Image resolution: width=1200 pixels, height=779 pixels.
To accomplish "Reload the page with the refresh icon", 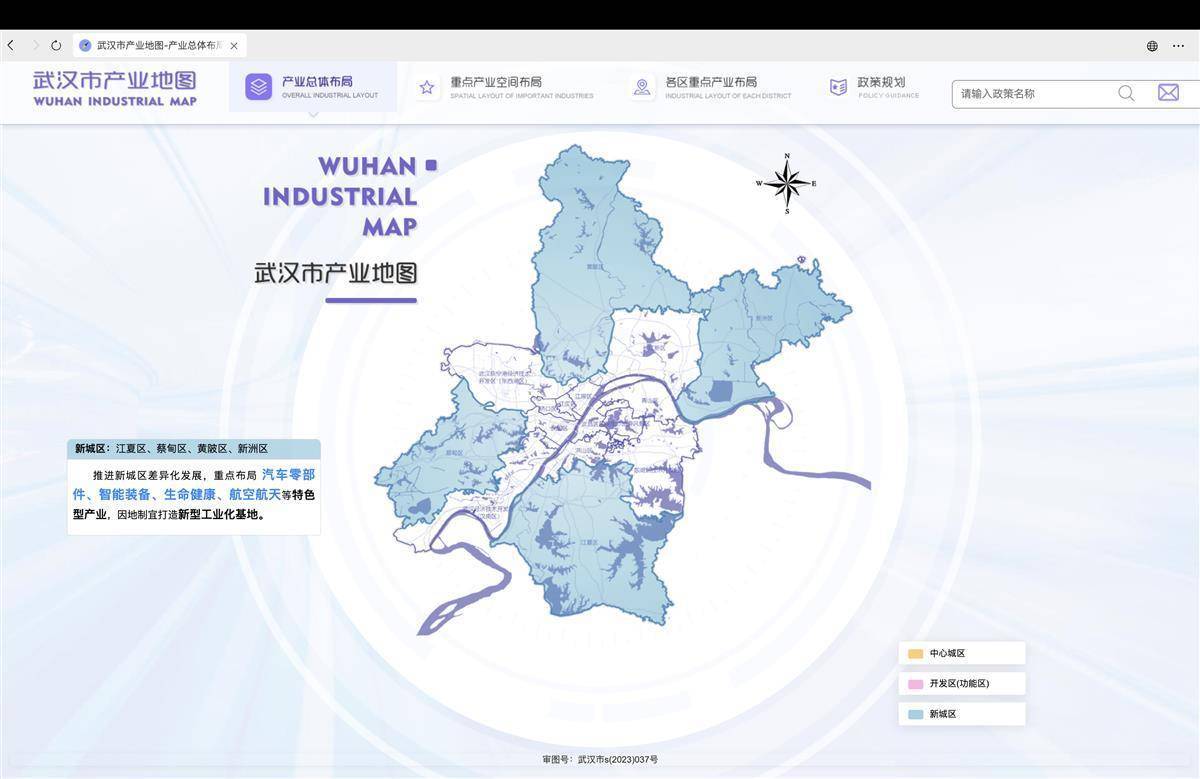I will tap(56, 46).
